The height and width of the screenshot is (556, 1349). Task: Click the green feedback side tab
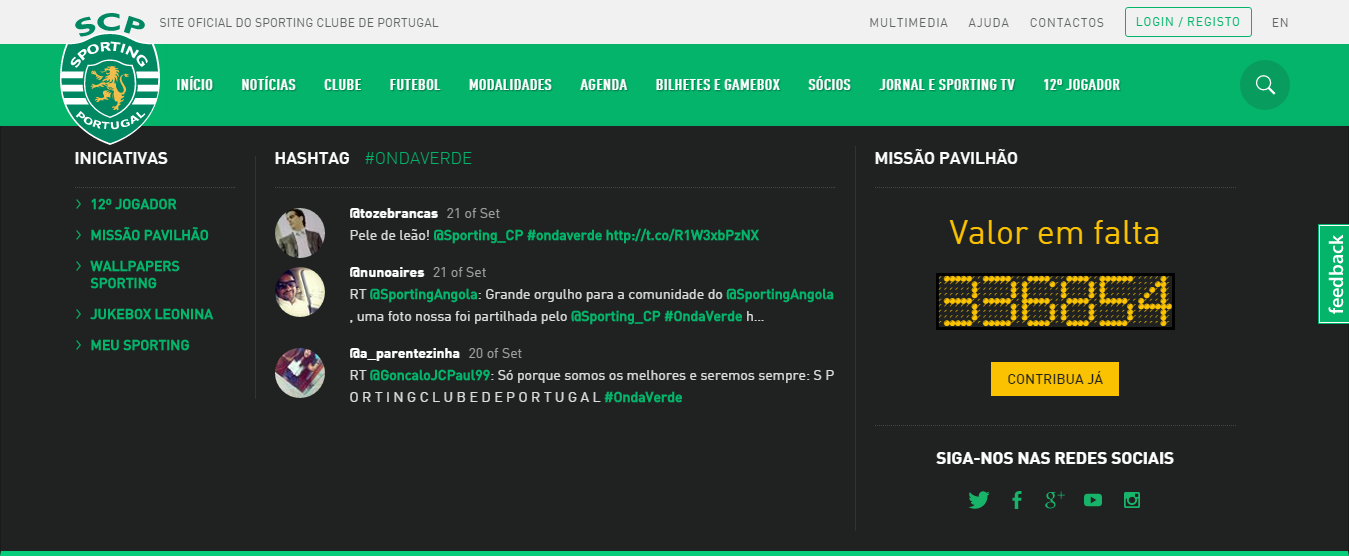click(1334, 274)
